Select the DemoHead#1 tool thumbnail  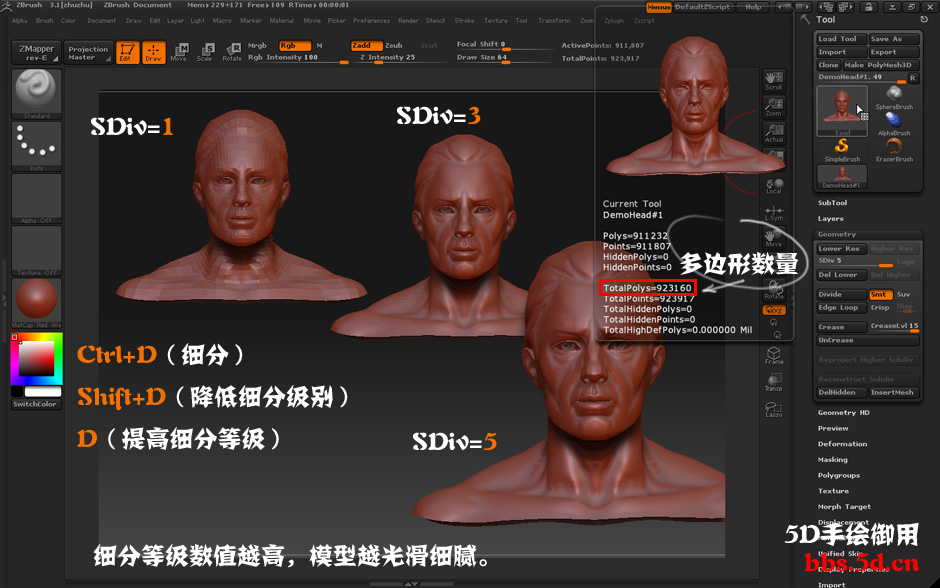click(842, 177)
